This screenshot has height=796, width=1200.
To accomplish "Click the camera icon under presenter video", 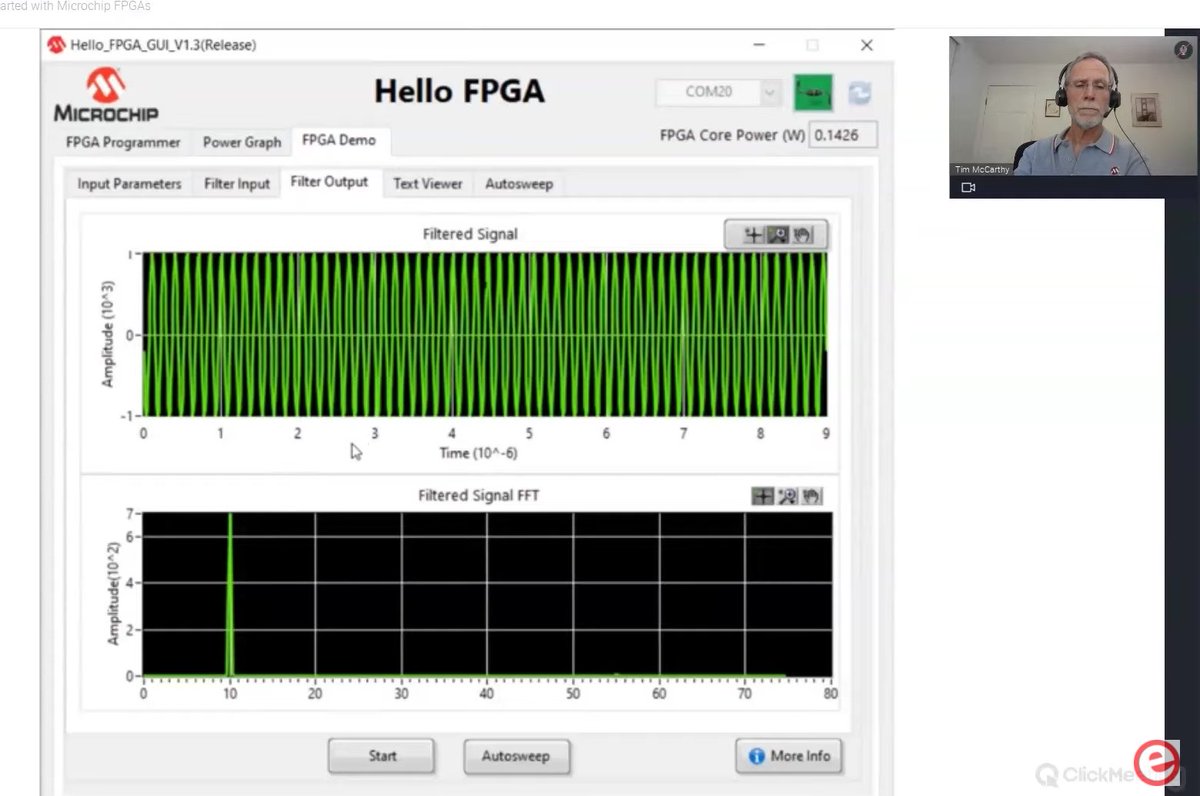I will (968, 187).
